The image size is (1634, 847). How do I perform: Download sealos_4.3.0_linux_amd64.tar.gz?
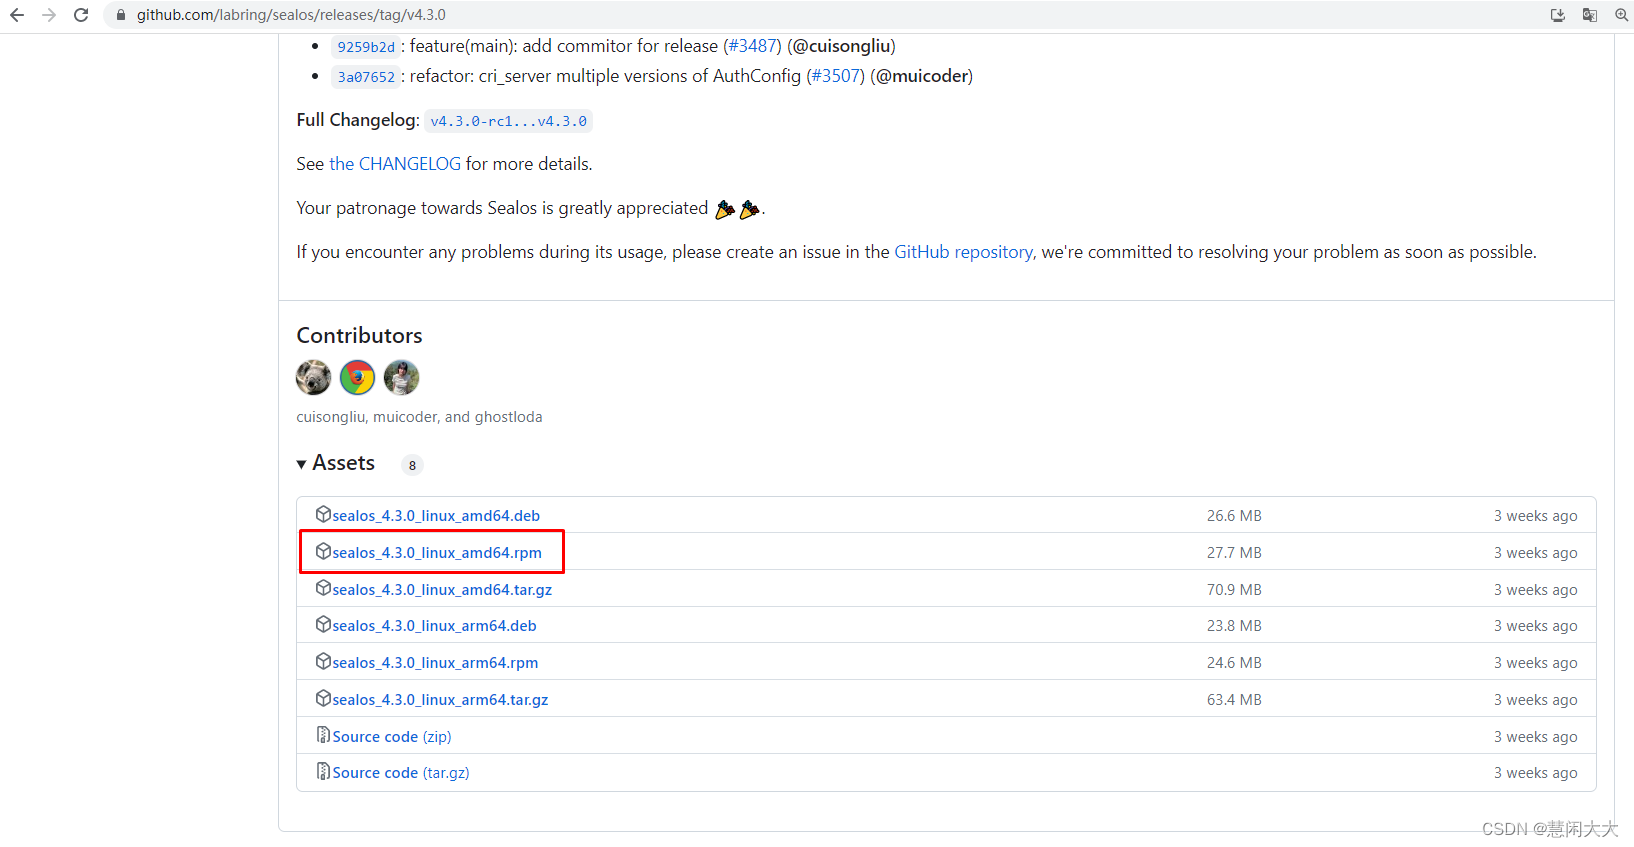[x=442, y=590]
